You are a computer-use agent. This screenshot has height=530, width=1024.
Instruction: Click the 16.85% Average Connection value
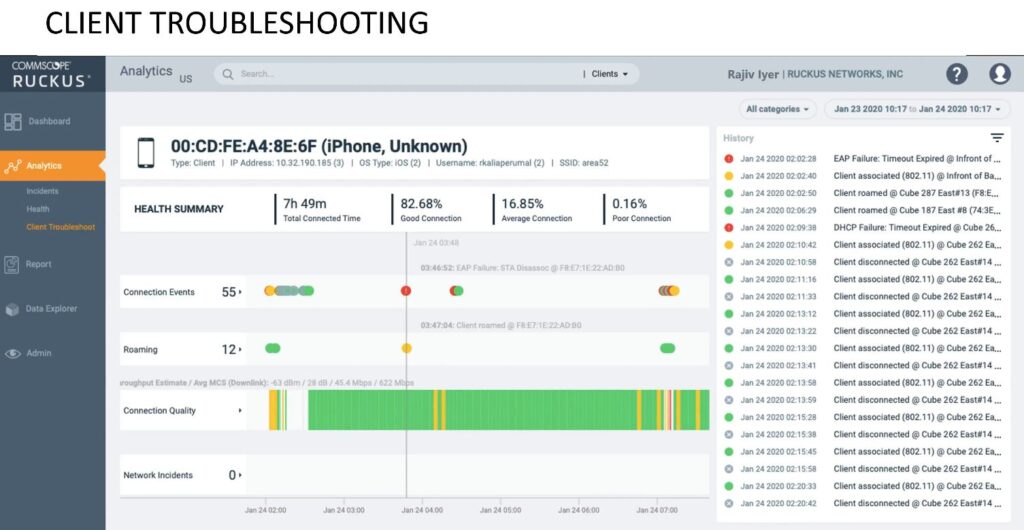point(522,204)
